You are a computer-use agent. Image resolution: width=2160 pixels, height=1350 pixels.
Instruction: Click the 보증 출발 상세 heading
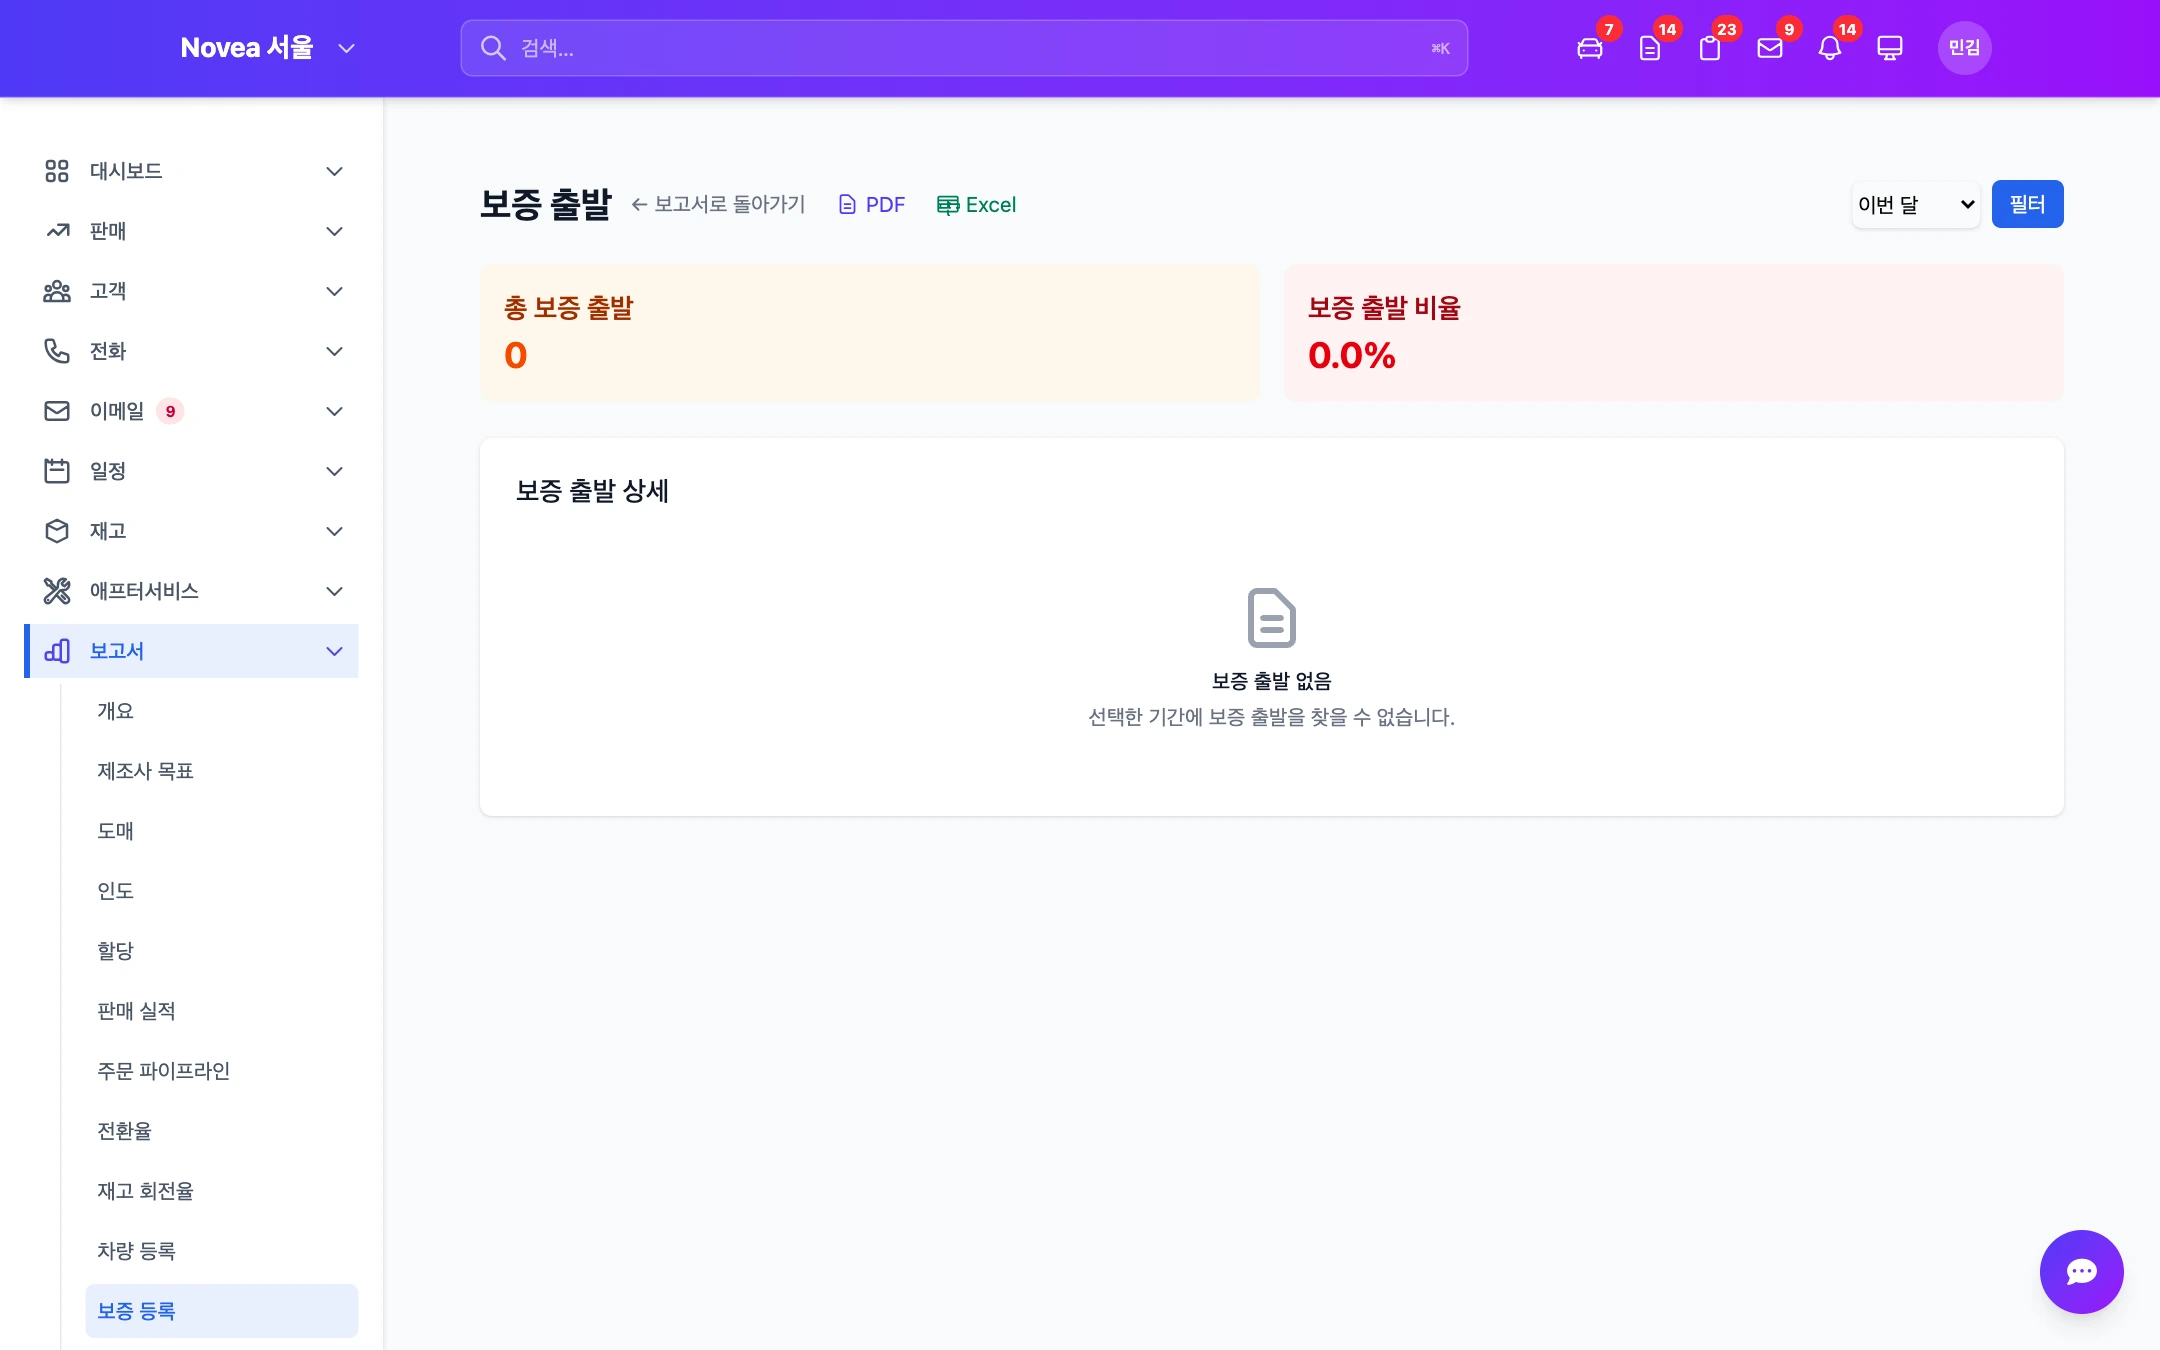592,491
